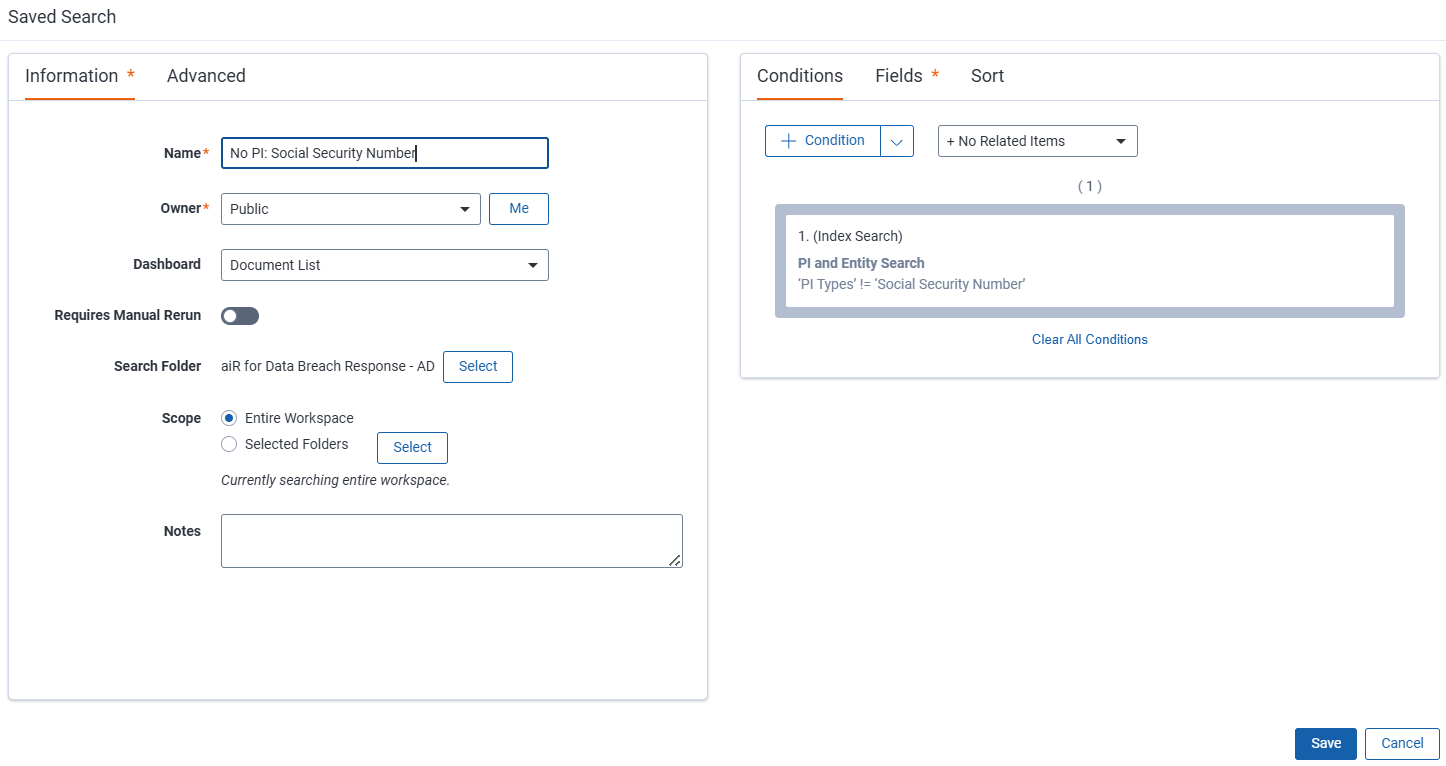This screenshot has height=766, width=1446.
Task: Click Select next to Search Folder
Action: 478,367
